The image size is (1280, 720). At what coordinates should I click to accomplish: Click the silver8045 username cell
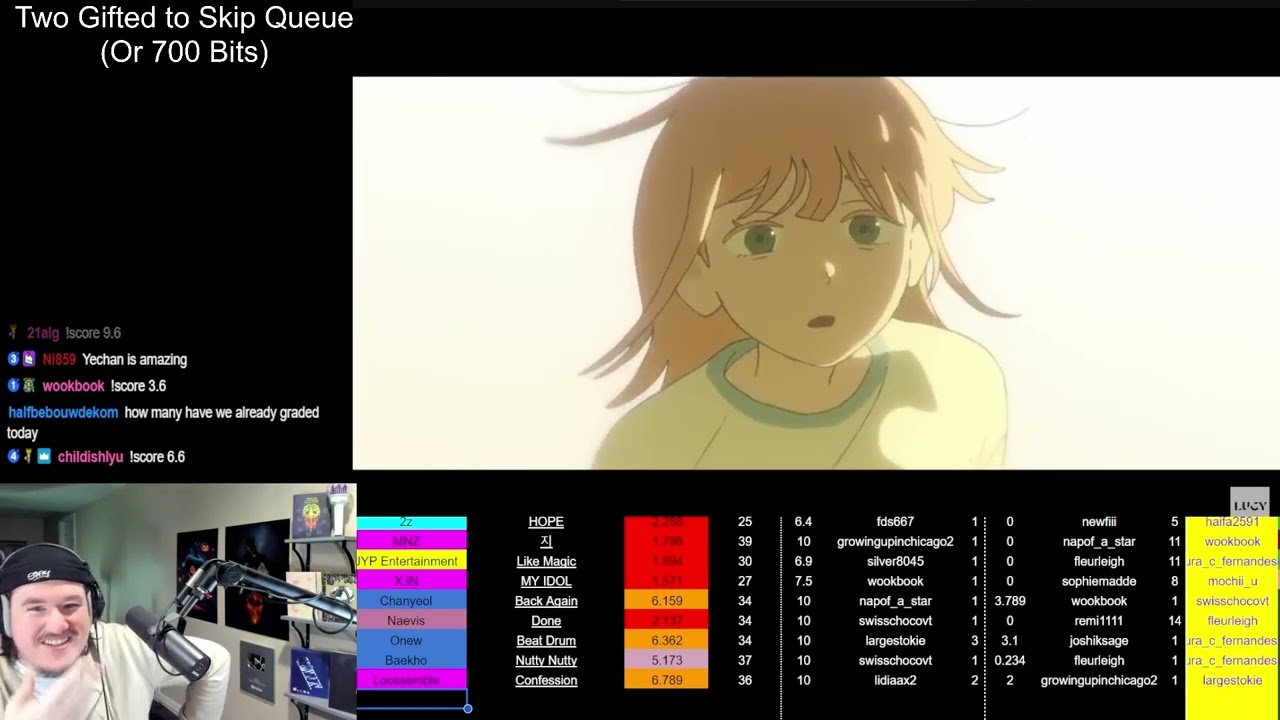tap(895, 561)
